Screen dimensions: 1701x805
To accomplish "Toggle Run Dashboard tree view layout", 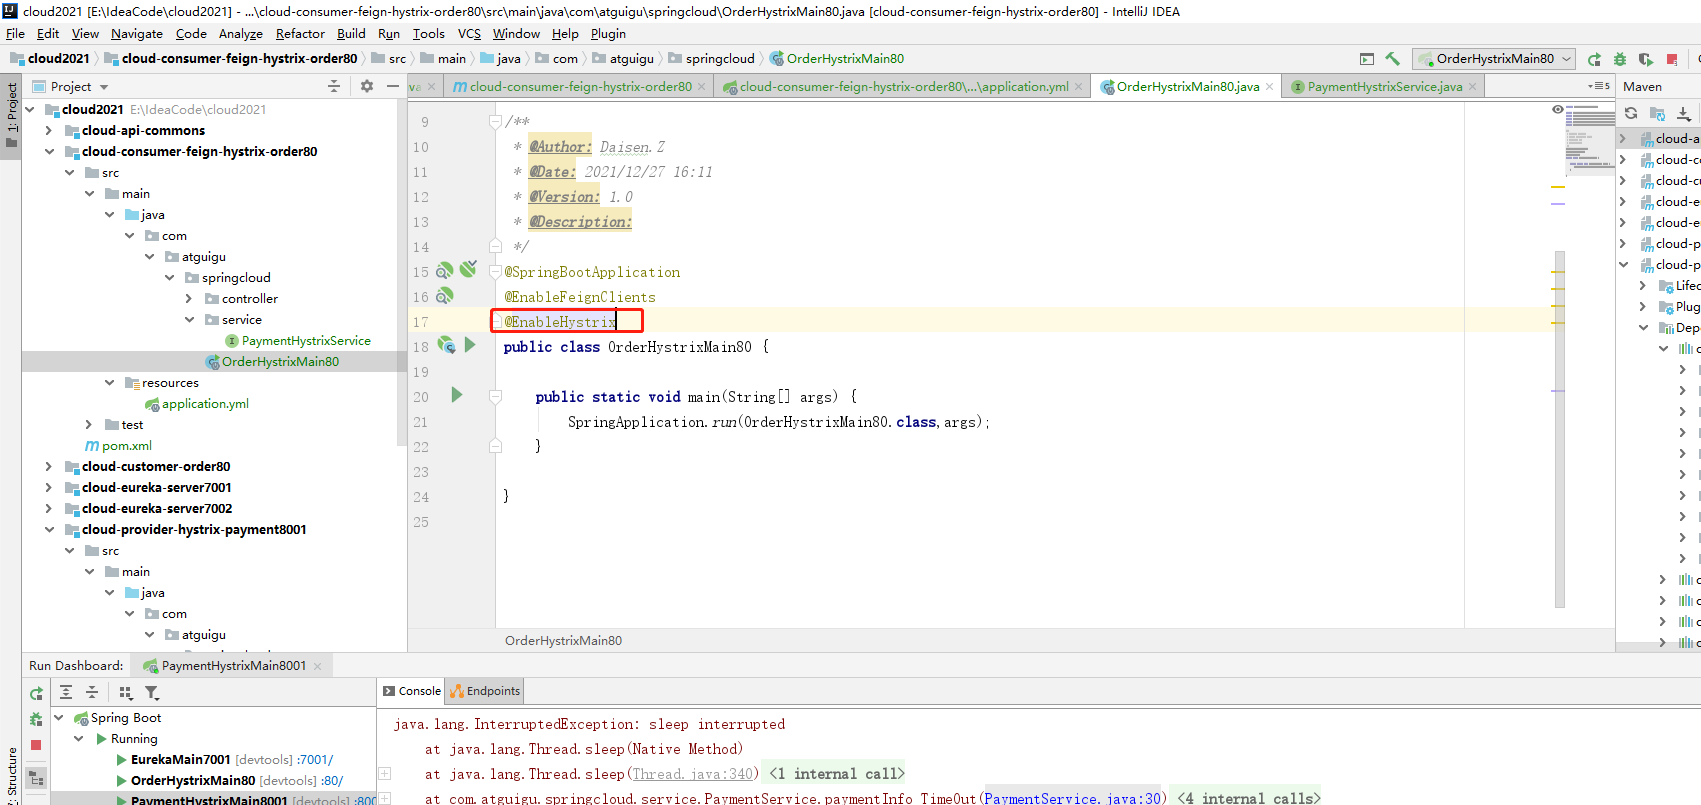I will [36, 778].
